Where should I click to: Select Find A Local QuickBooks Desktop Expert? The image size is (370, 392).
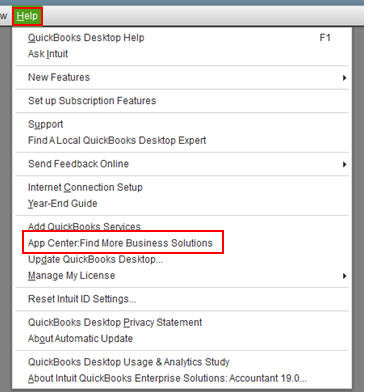click(182, 140)
